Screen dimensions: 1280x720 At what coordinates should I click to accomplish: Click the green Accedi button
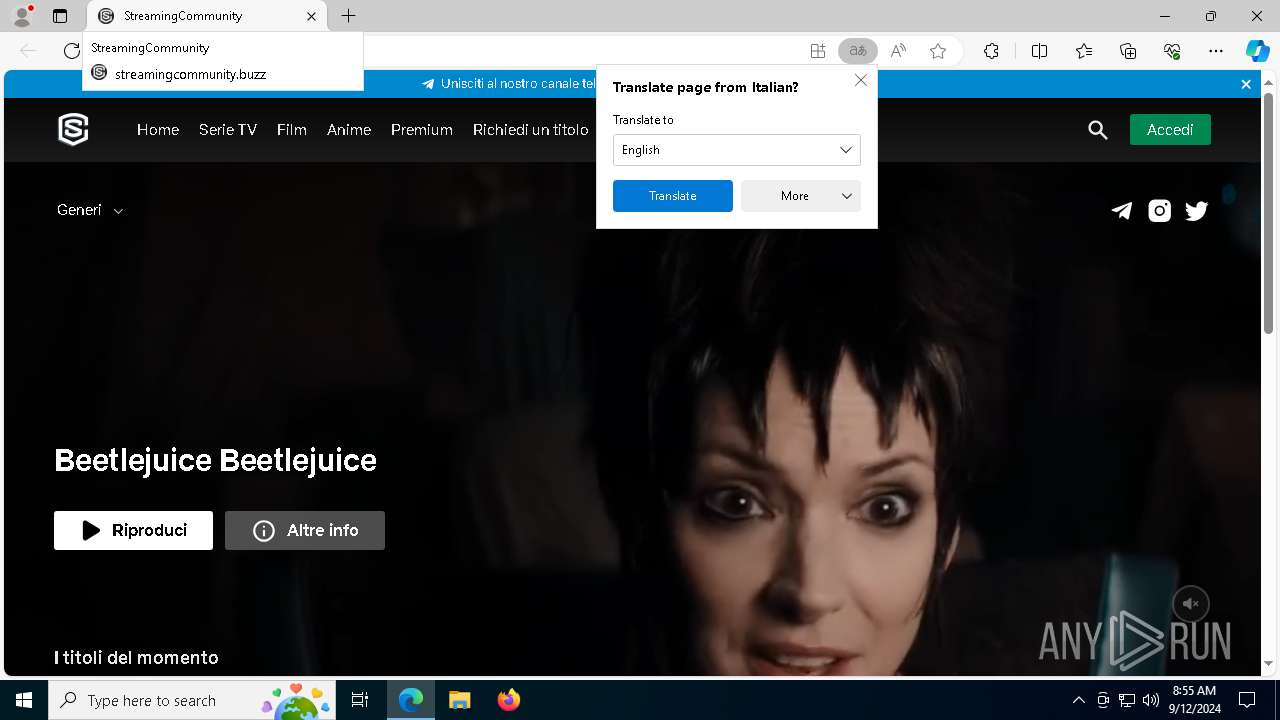pyautogui.click(x=1170, y=130)
